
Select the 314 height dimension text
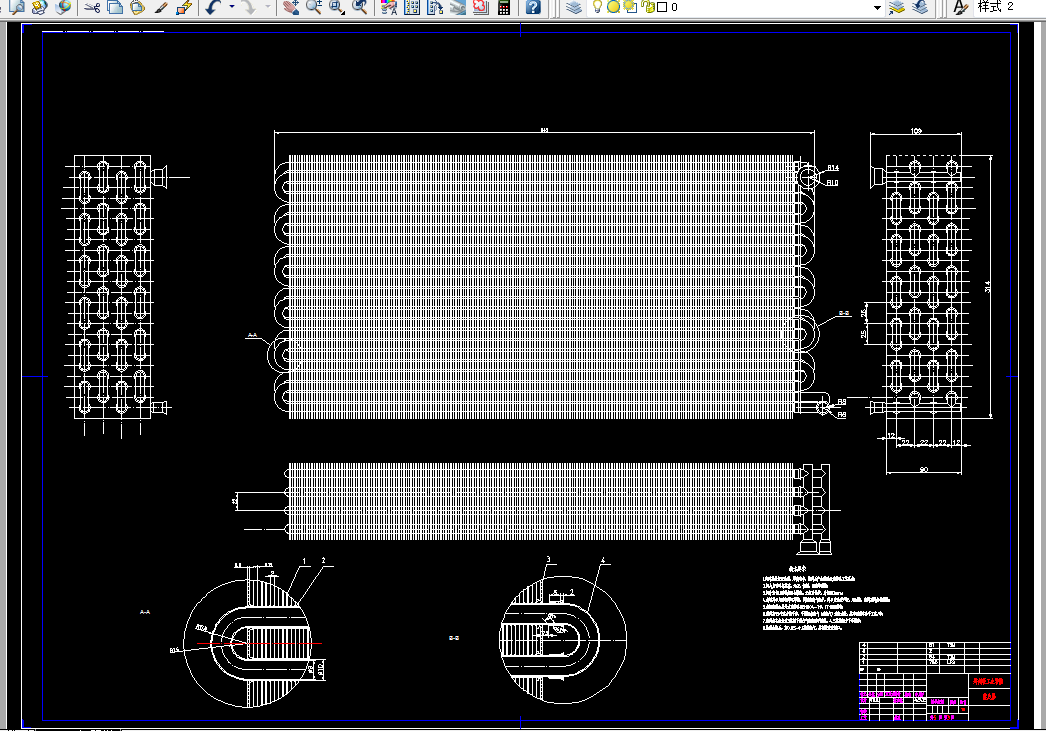(988, 286)
